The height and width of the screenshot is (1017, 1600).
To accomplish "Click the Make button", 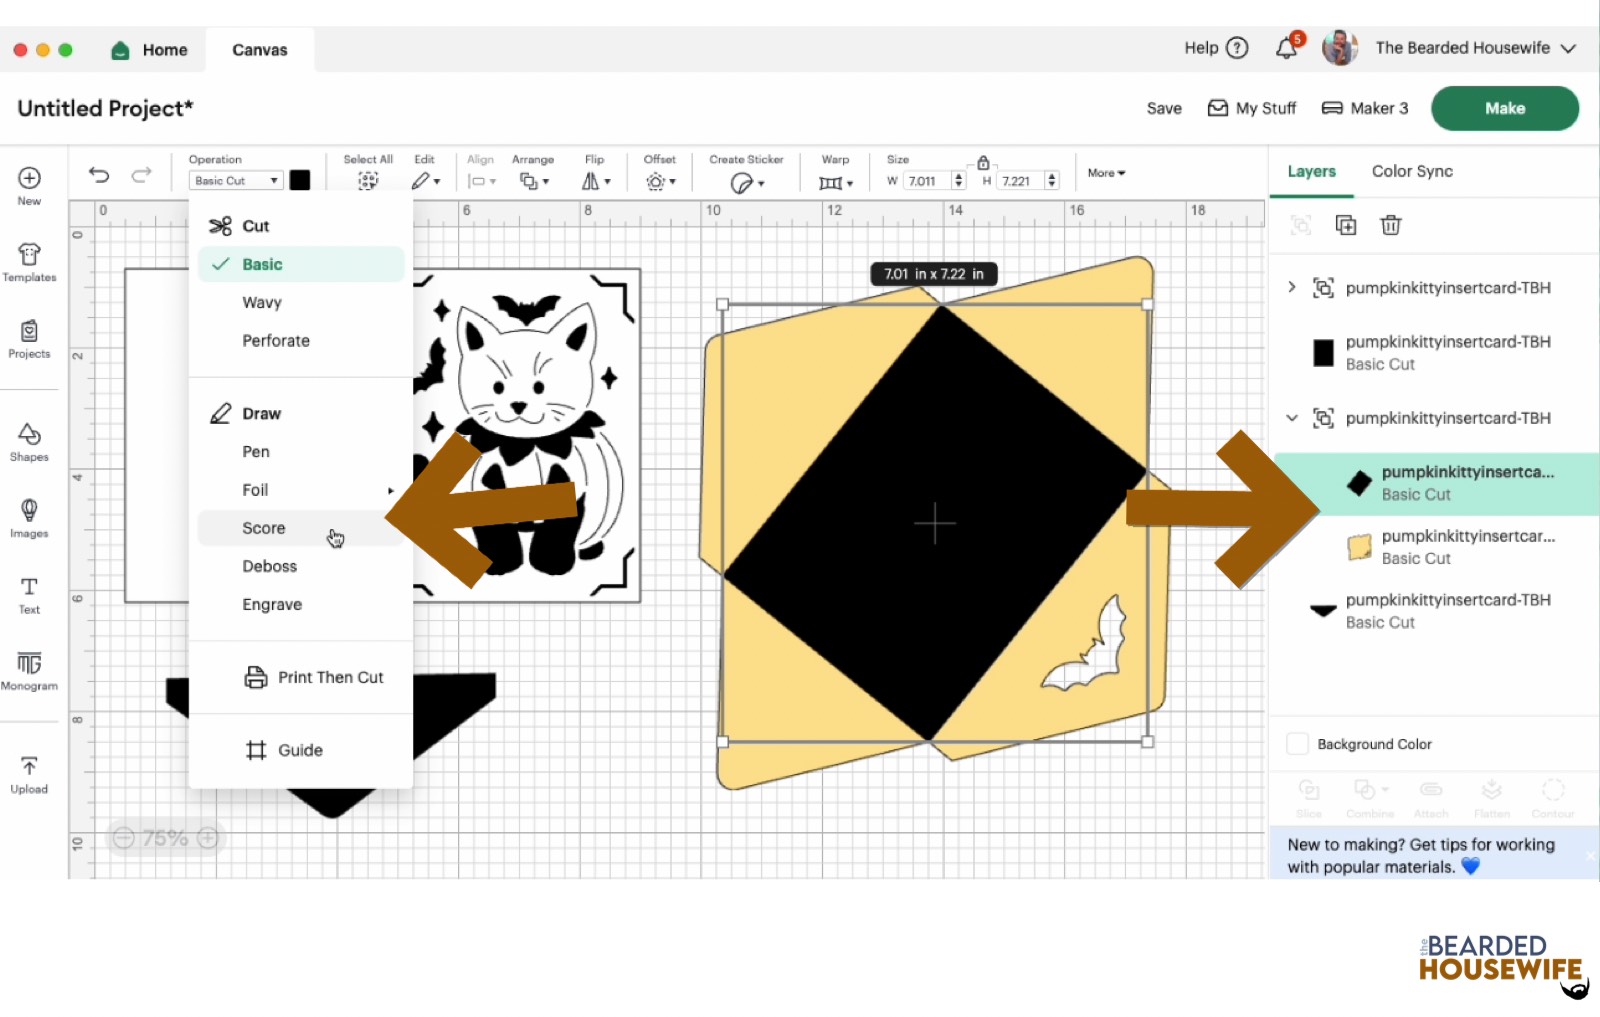I will point(1504,108).
